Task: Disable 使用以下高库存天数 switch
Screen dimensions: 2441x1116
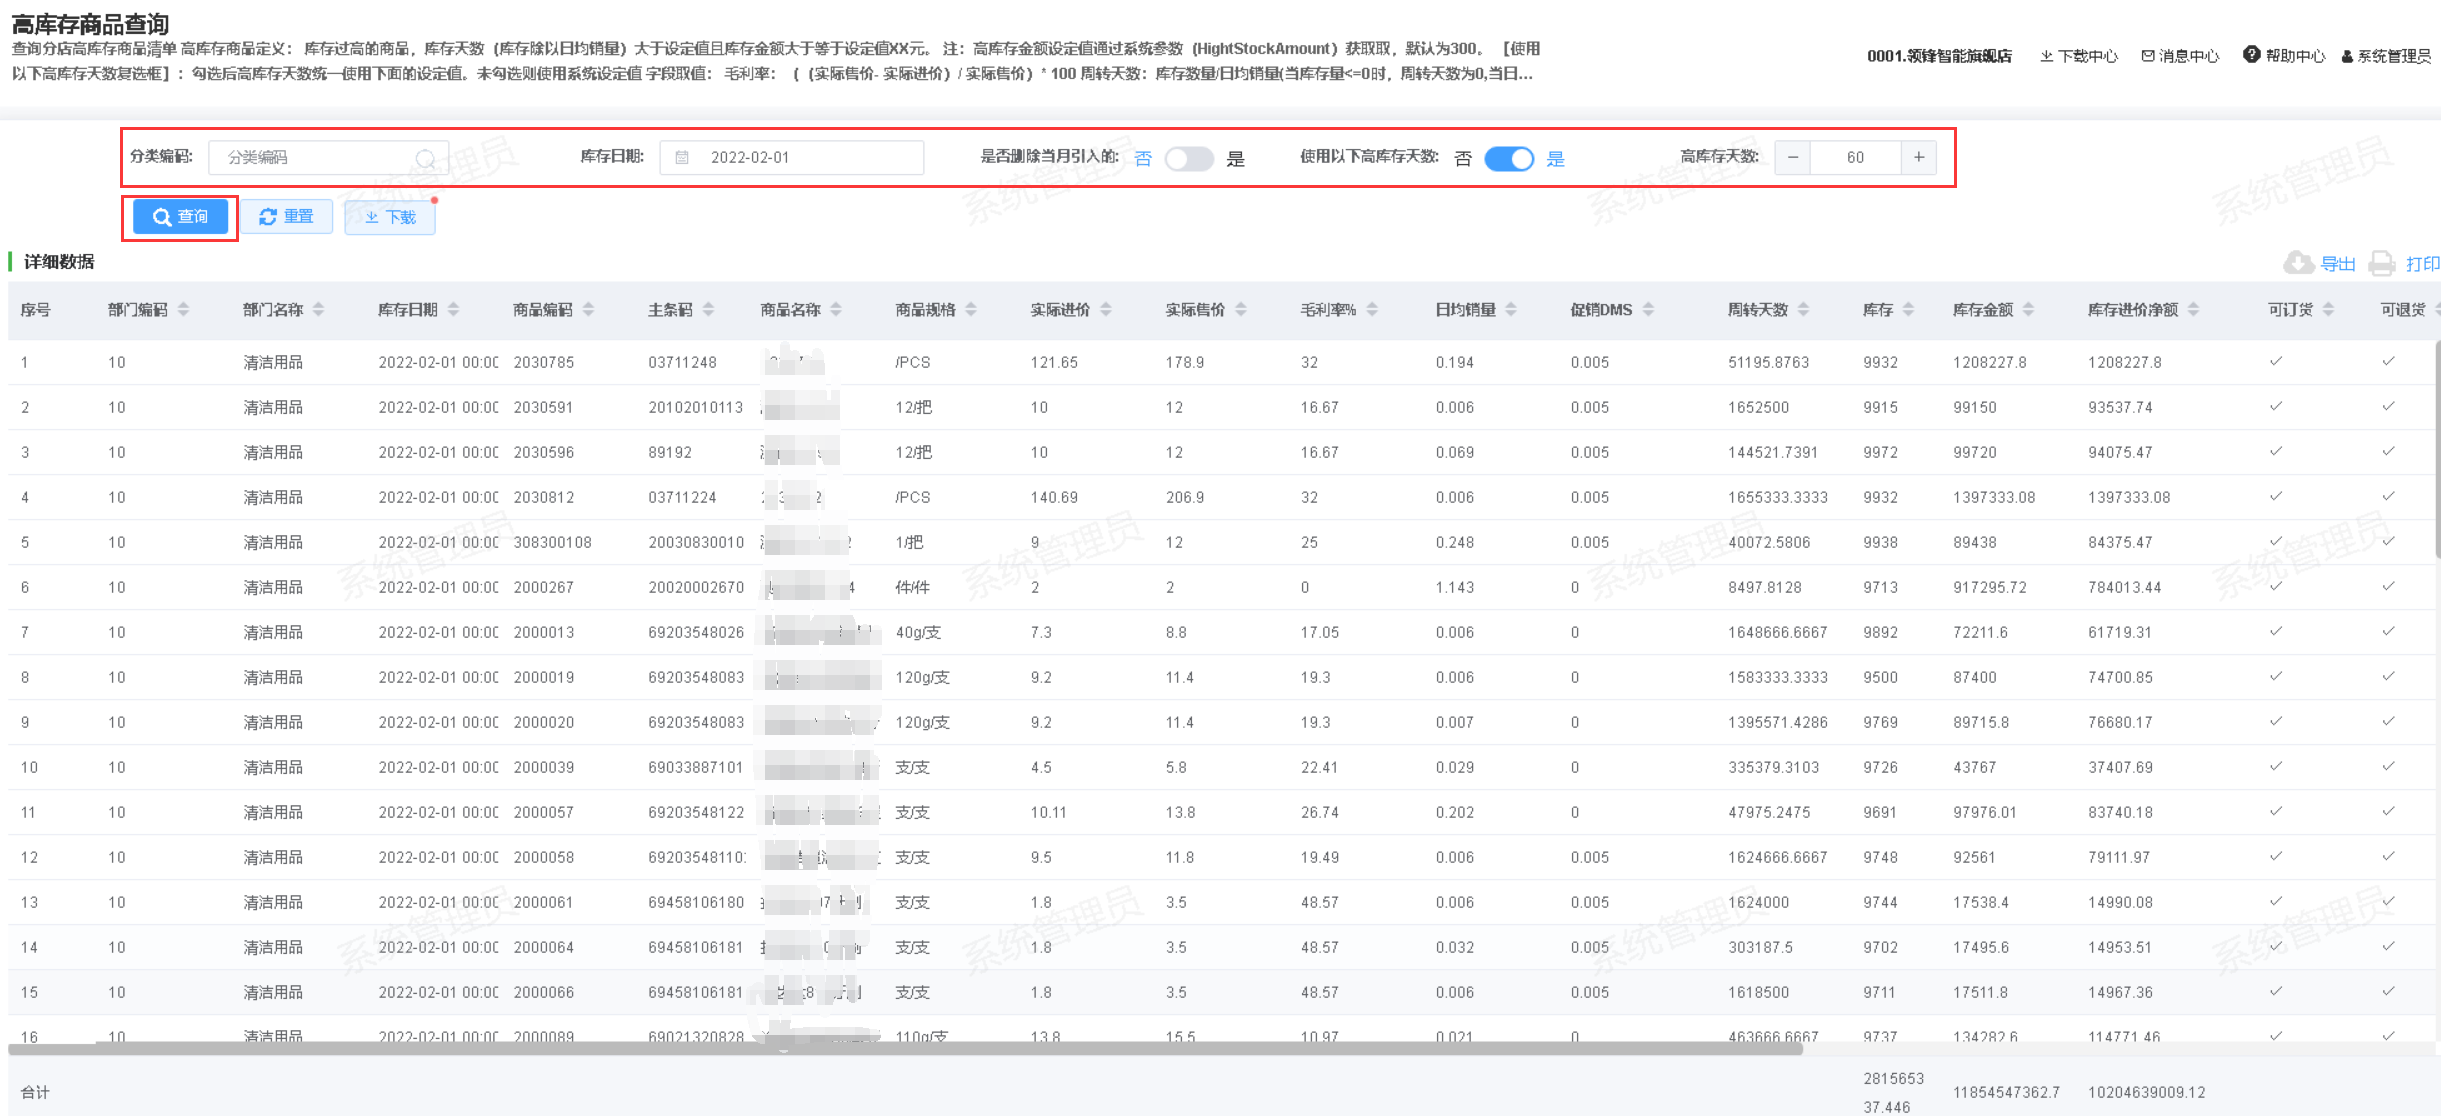Action: pos(1509,159)
